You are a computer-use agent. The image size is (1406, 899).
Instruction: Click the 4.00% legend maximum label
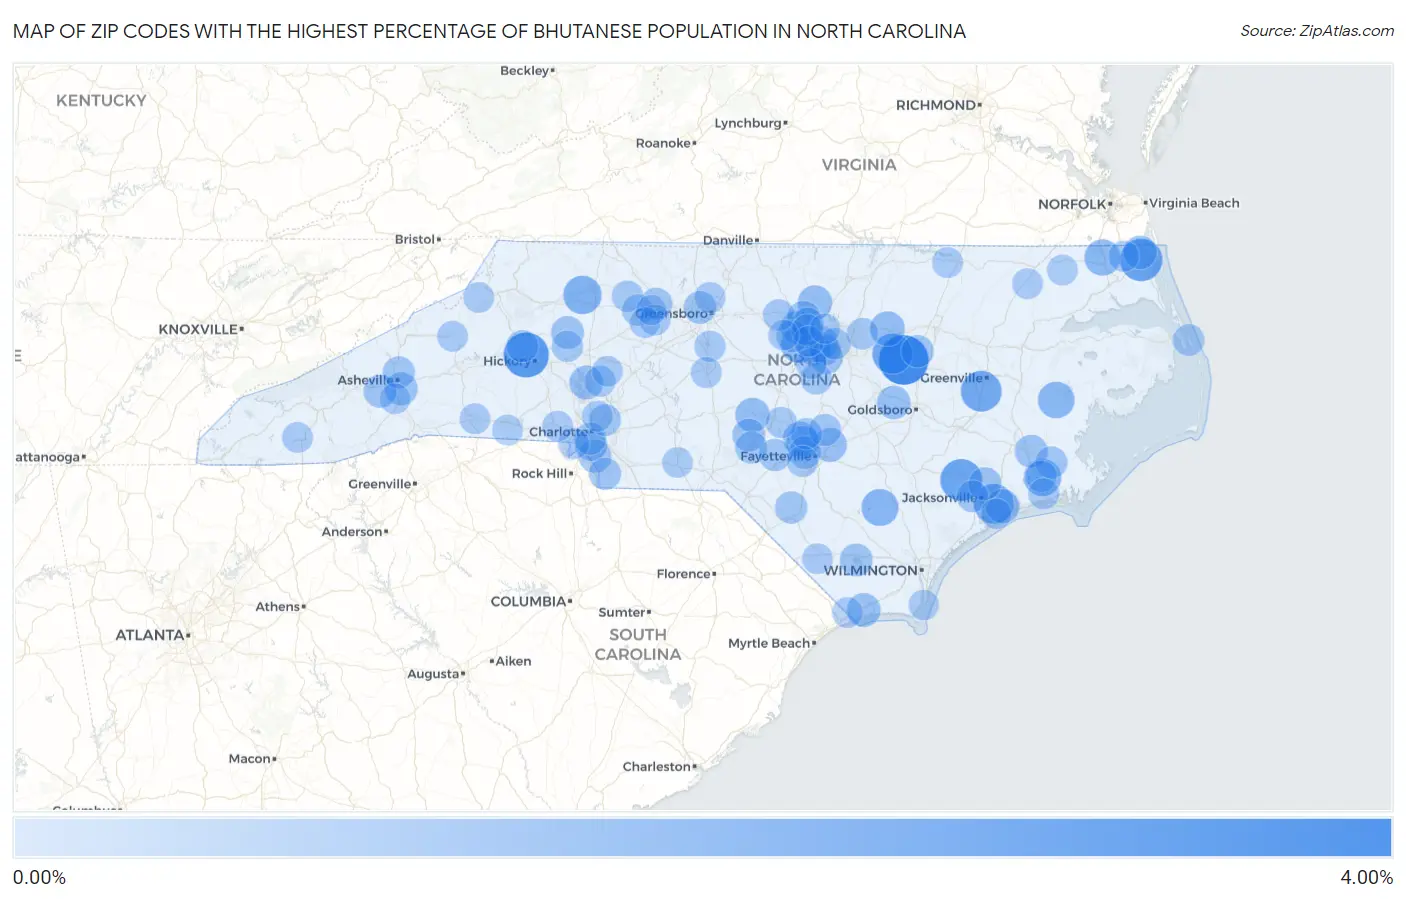tap(1366, 877)
